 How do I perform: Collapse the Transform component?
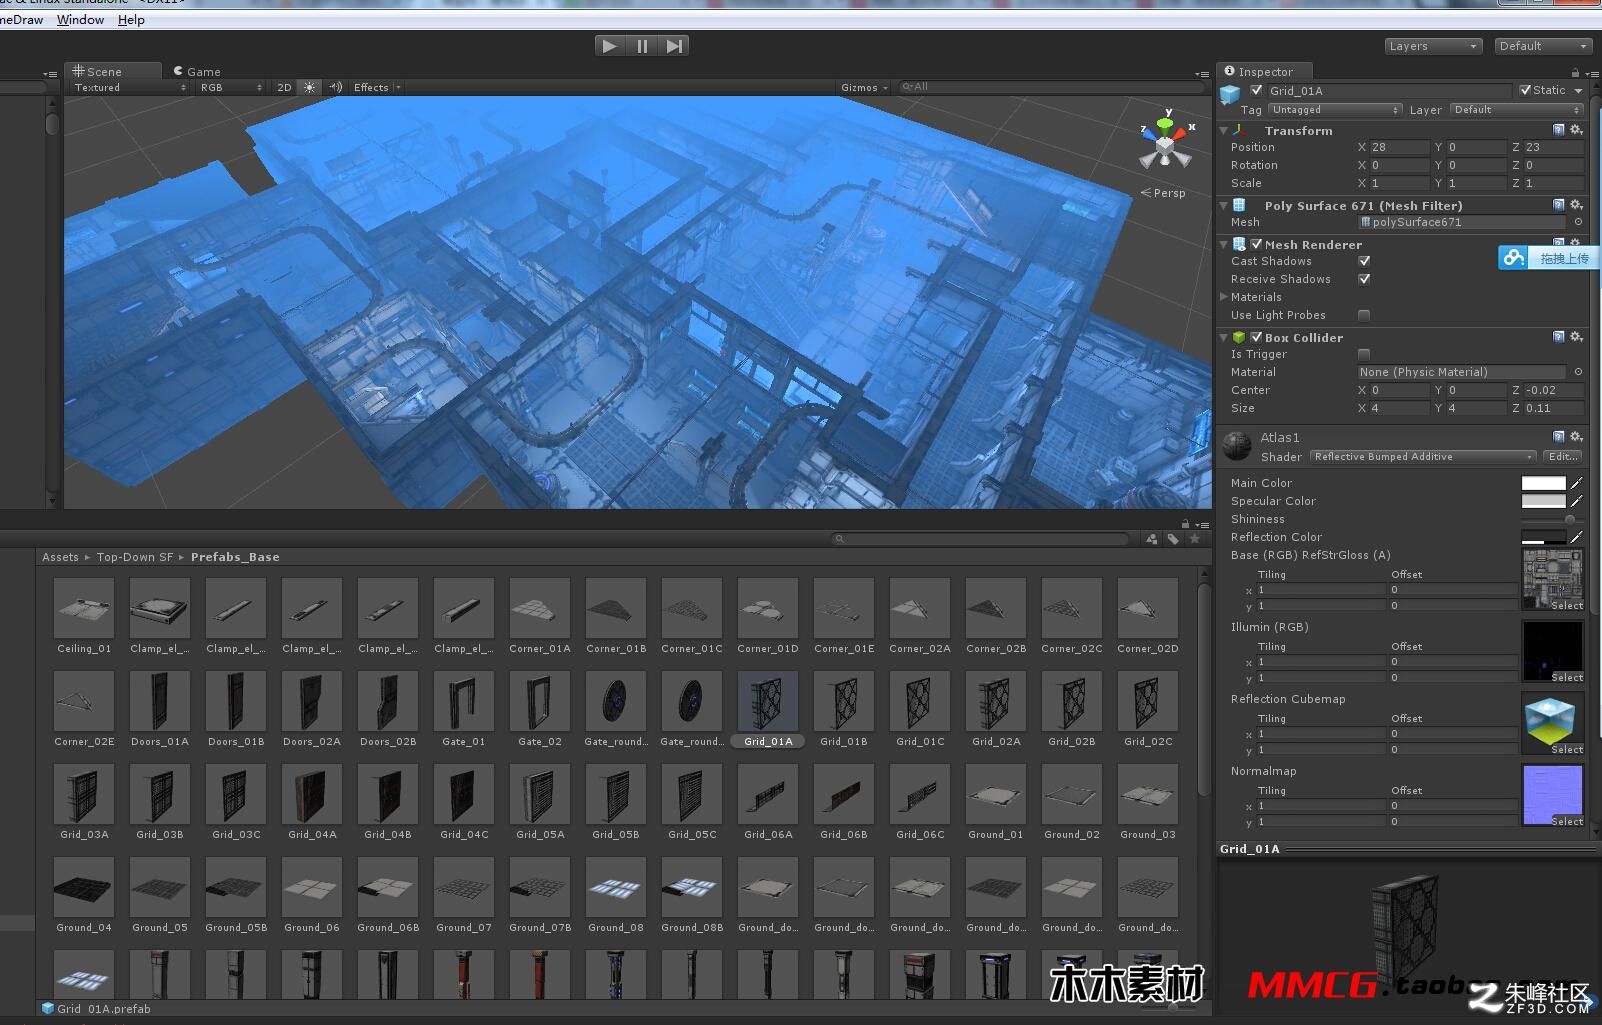1224,131
